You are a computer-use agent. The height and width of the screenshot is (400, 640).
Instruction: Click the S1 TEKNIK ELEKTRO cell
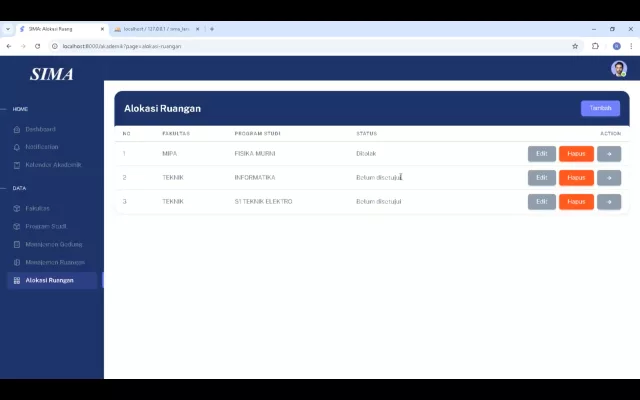click(263, 202)
